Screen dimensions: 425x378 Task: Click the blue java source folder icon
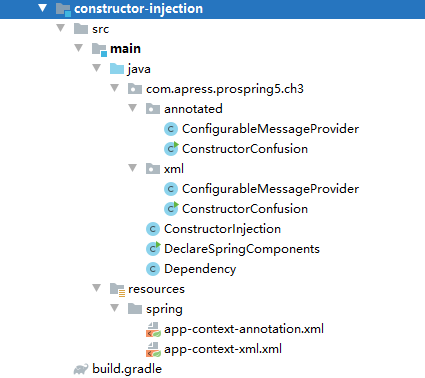click(x=117, y=69)
